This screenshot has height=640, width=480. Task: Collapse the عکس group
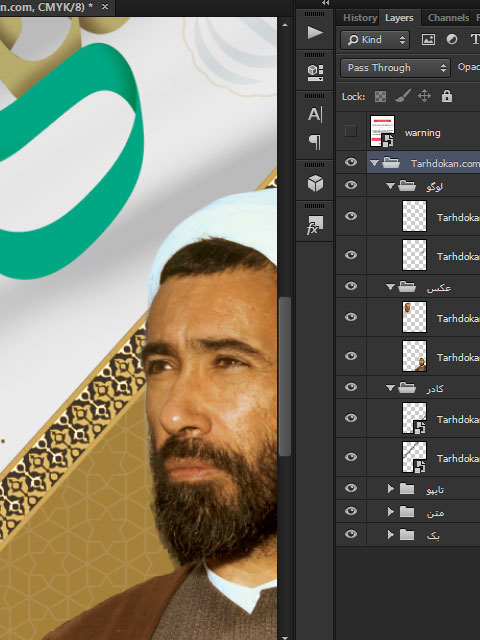coord(390,287)
